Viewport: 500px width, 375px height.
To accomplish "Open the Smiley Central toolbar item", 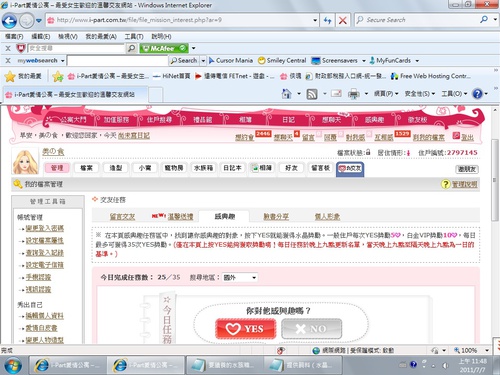I will pos(282,61).
